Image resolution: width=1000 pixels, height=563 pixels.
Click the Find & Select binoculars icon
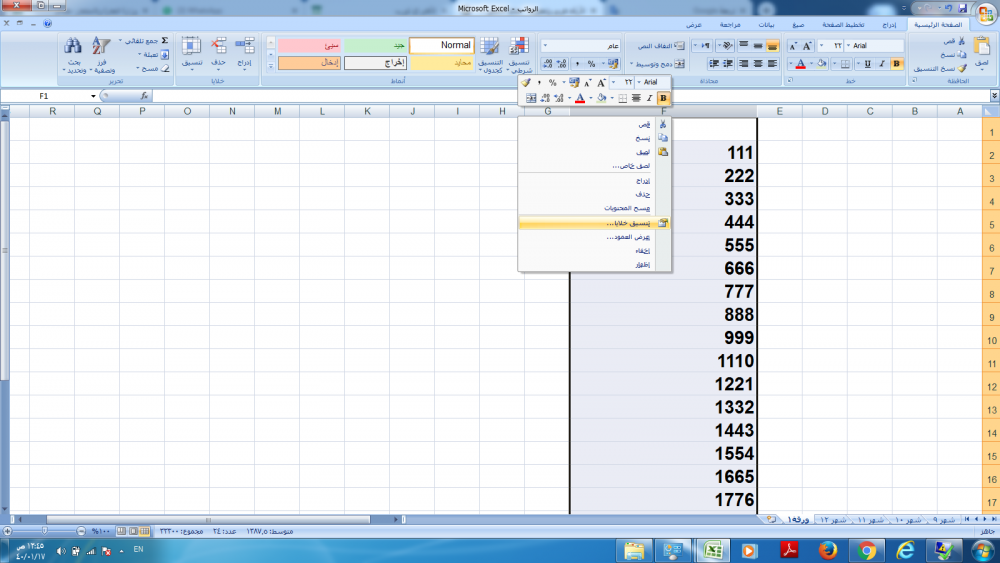tap(73, 46)
